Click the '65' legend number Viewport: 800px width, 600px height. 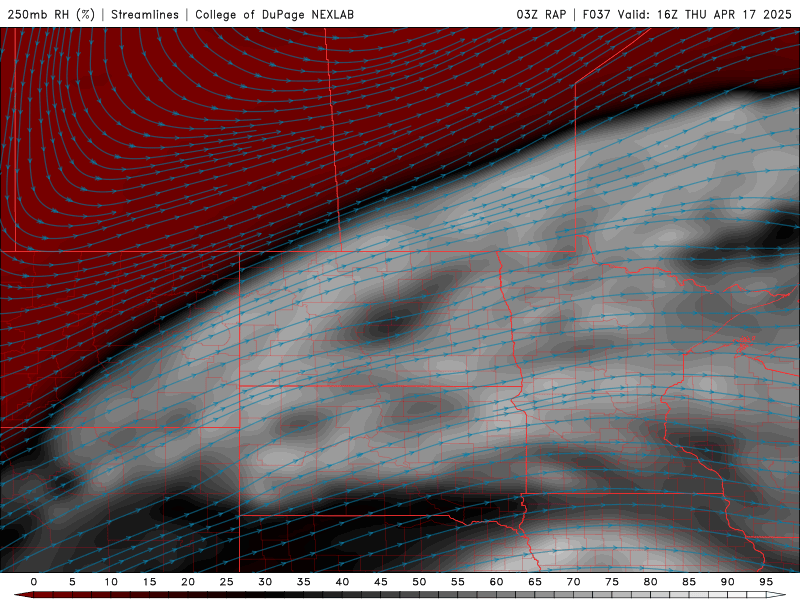point(535,582)
